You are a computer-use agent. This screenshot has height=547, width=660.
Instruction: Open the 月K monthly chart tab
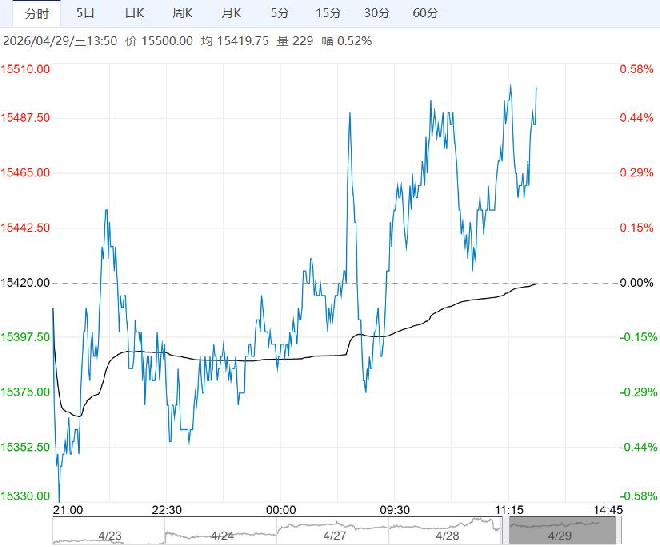pos(231,13)
